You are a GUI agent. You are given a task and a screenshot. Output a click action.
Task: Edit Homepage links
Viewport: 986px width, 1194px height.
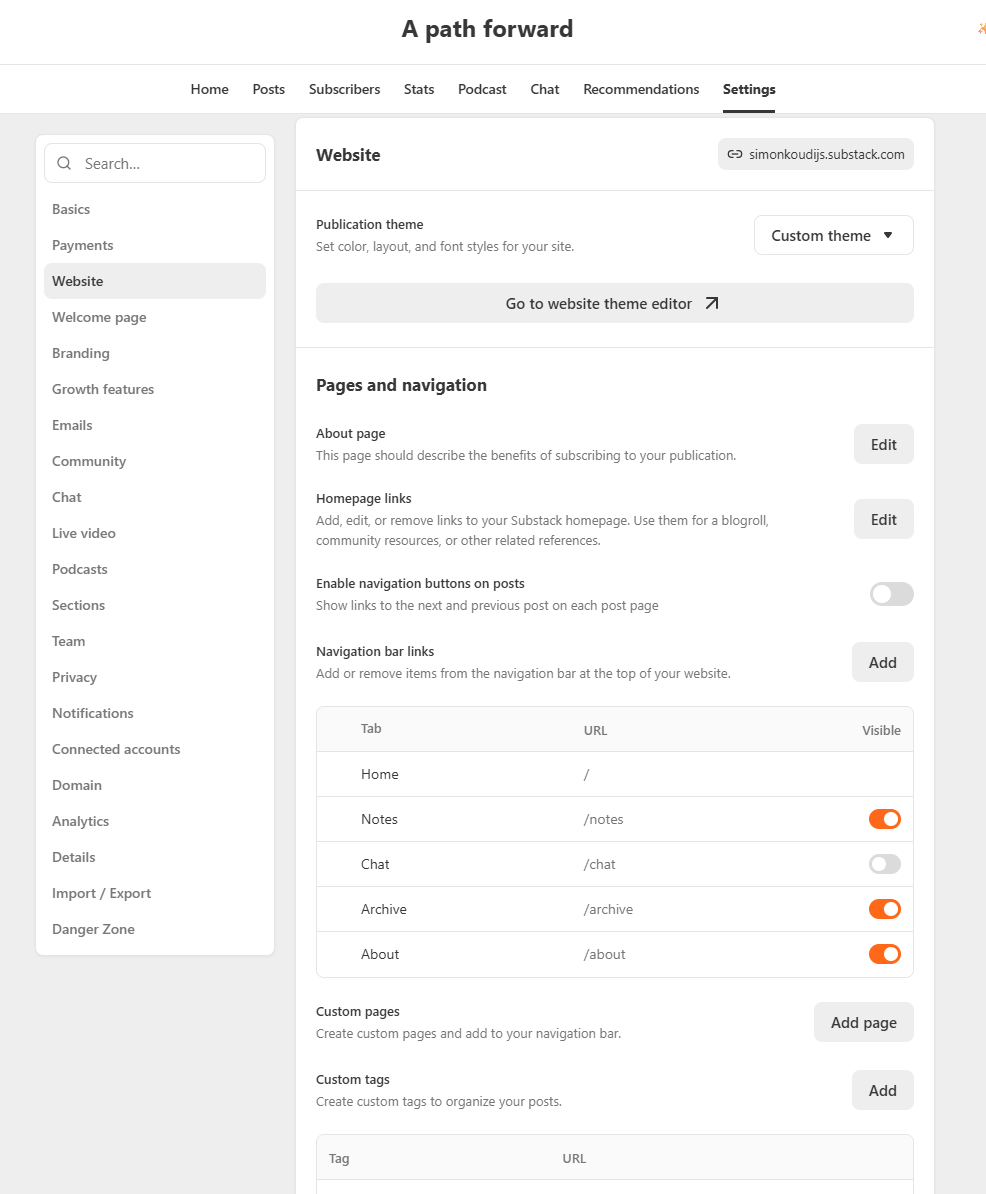tap(883, 519)
